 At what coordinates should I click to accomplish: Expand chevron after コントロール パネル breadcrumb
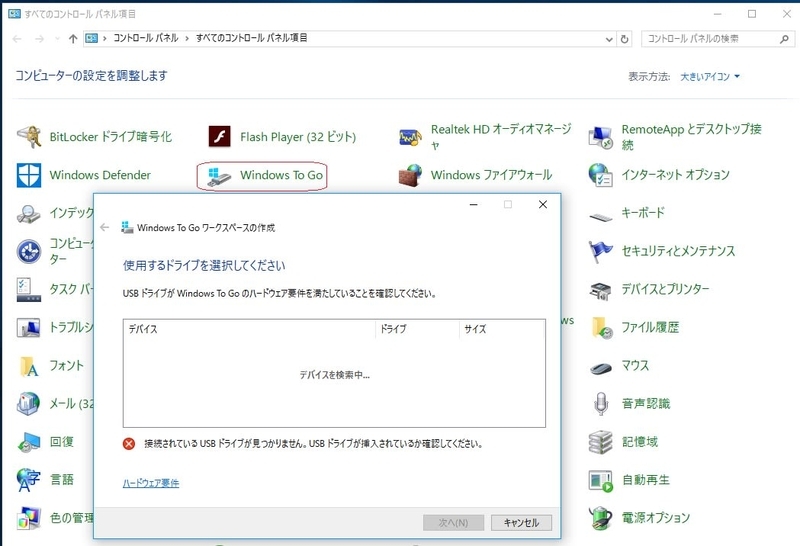[x=187, y=38]
